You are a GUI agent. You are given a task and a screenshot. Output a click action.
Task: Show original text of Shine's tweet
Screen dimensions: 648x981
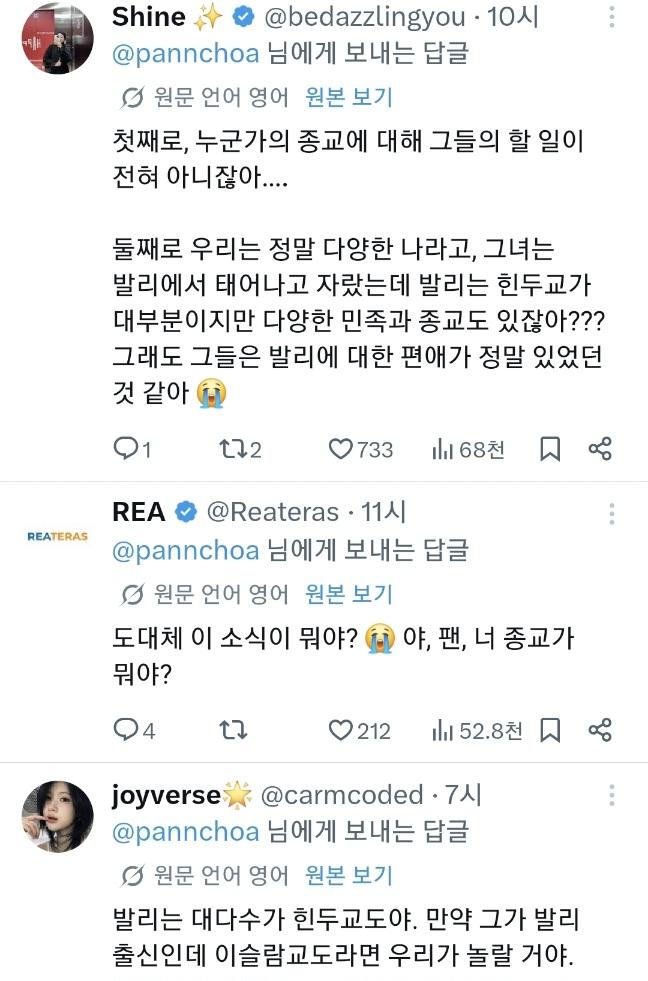coord(348,98)
